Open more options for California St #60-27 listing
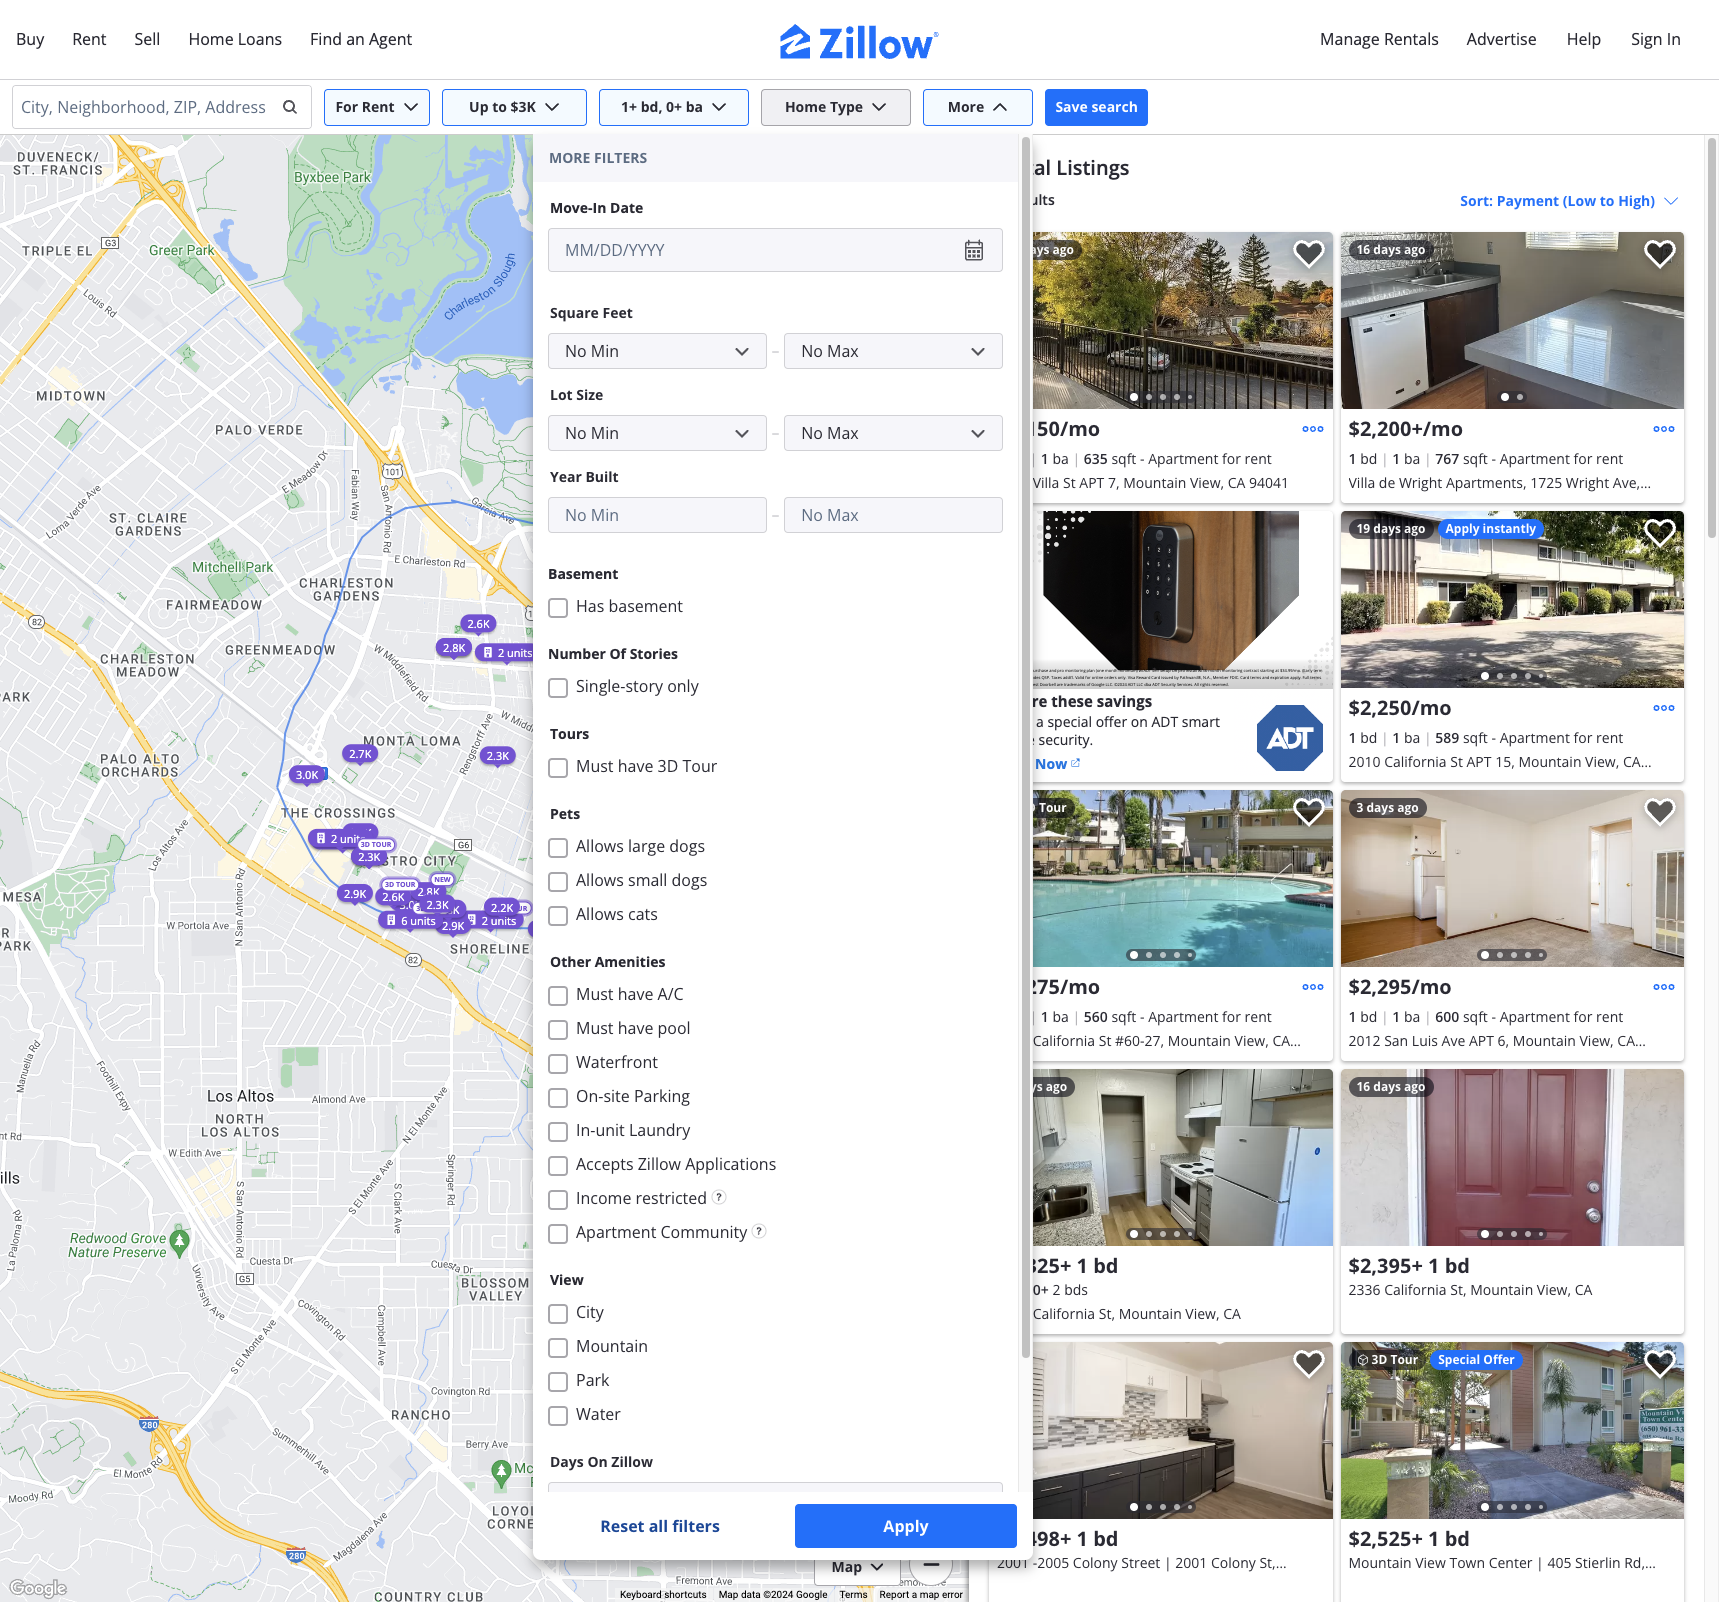The height and width of the screenshot is (1602, 1719). tap(1312, 987)
